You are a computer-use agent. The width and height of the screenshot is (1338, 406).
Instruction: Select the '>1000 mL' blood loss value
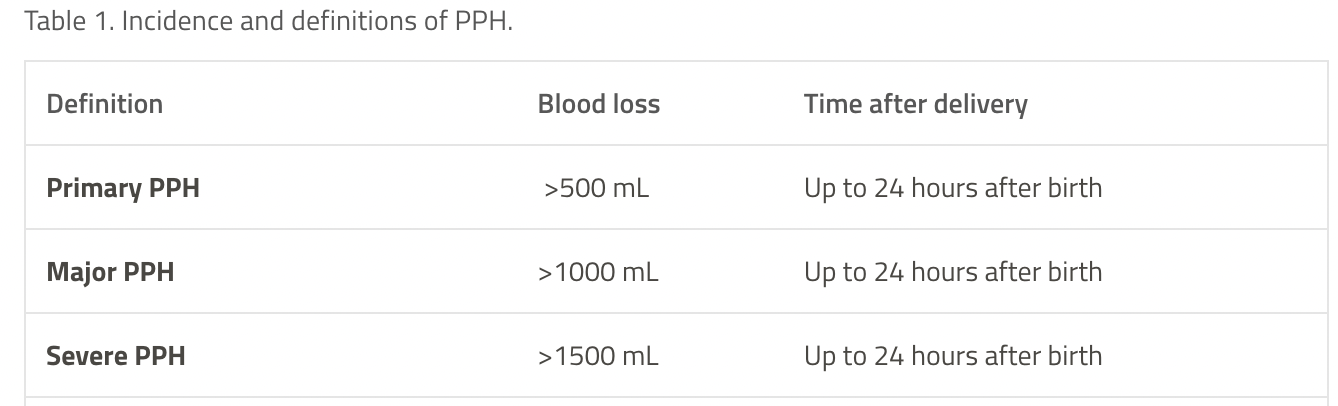tap(599, 272)
